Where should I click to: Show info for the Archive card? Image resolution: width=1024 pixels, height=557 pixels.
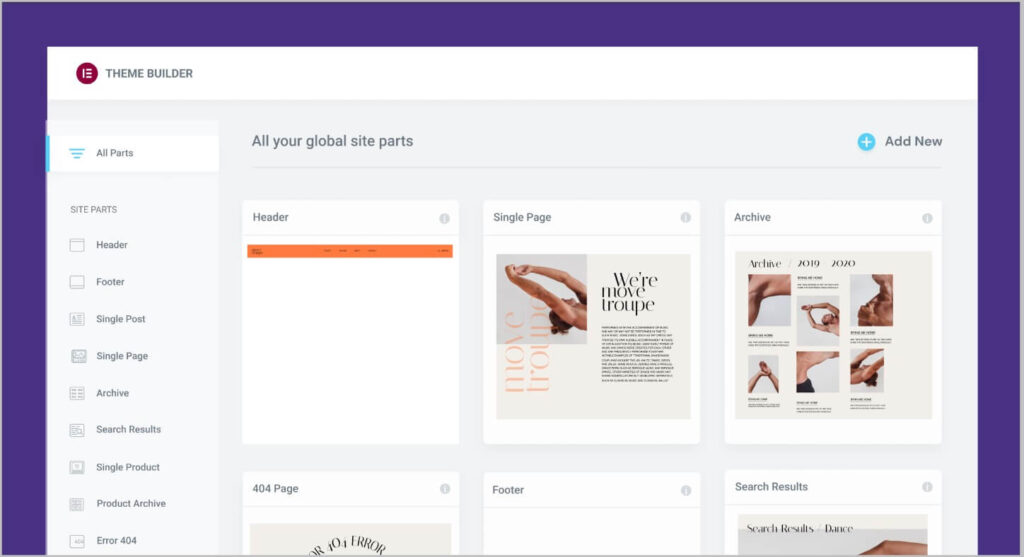coord(927,218)
